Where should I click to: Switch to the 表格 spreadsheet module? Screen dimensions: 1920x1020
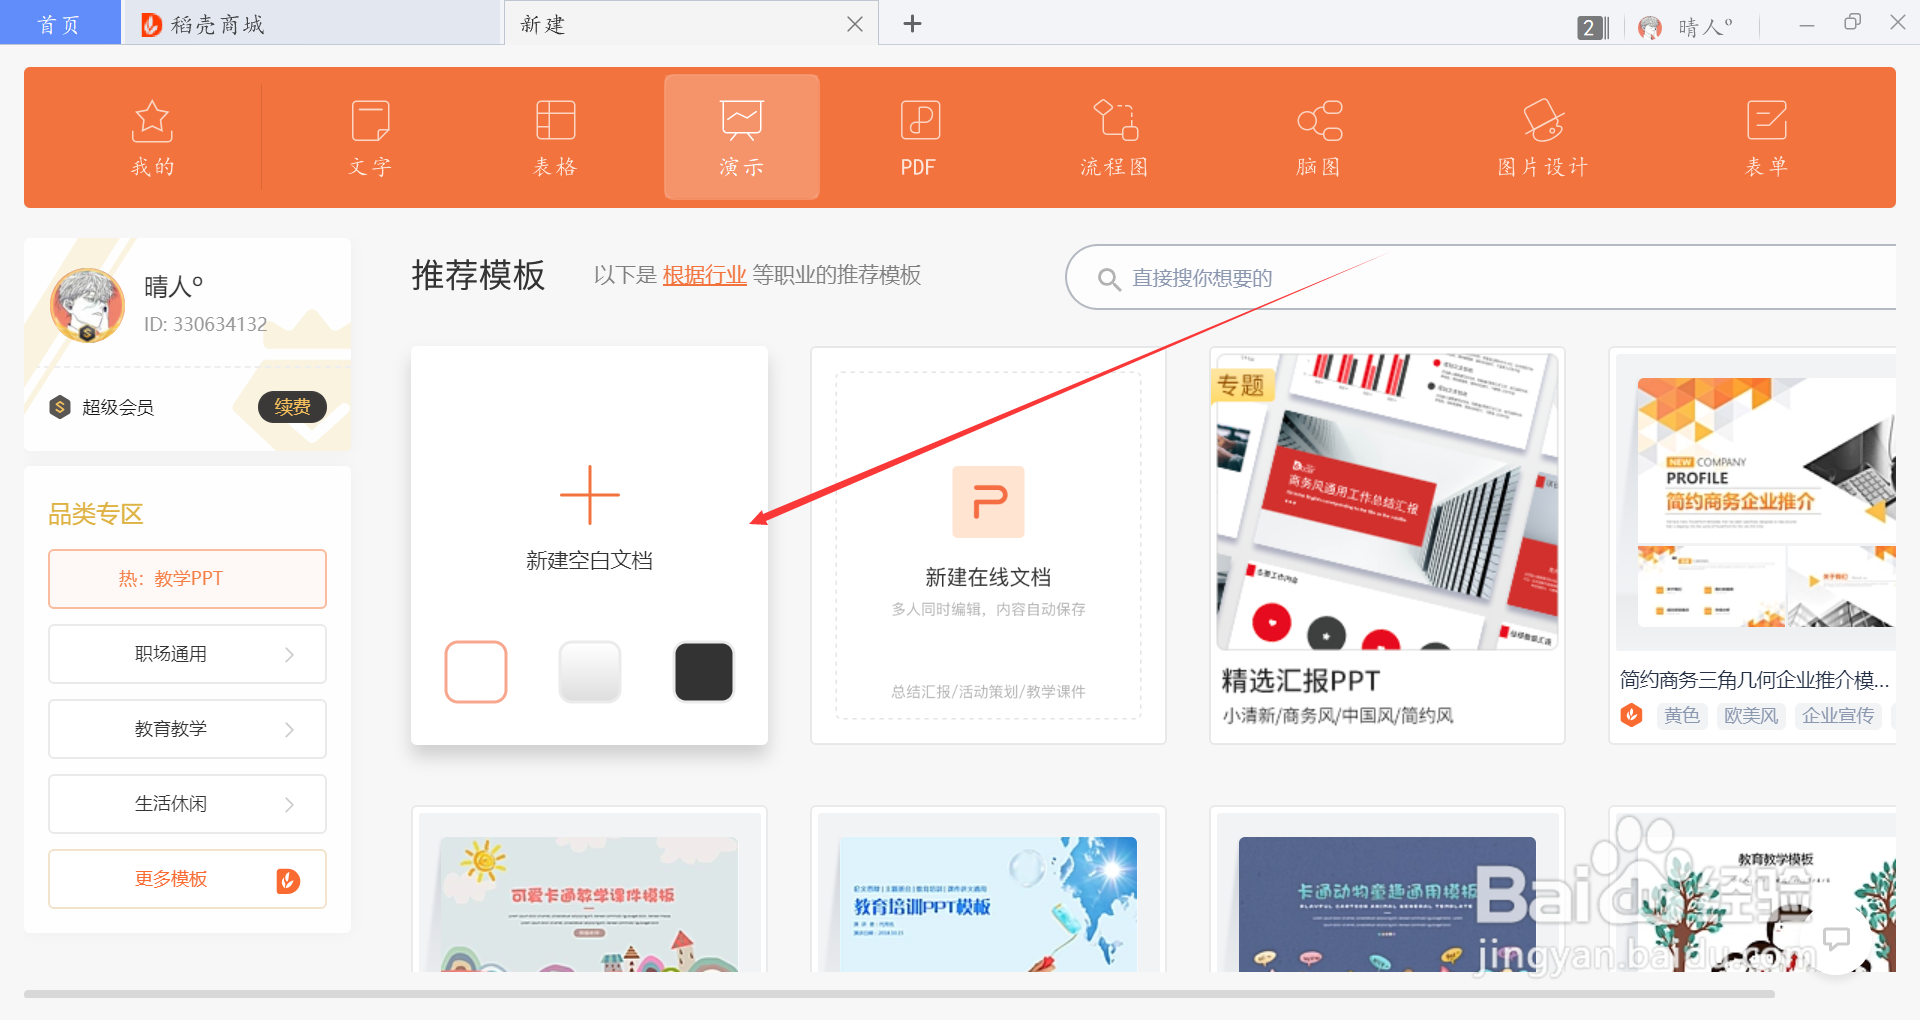pos(555,137)
